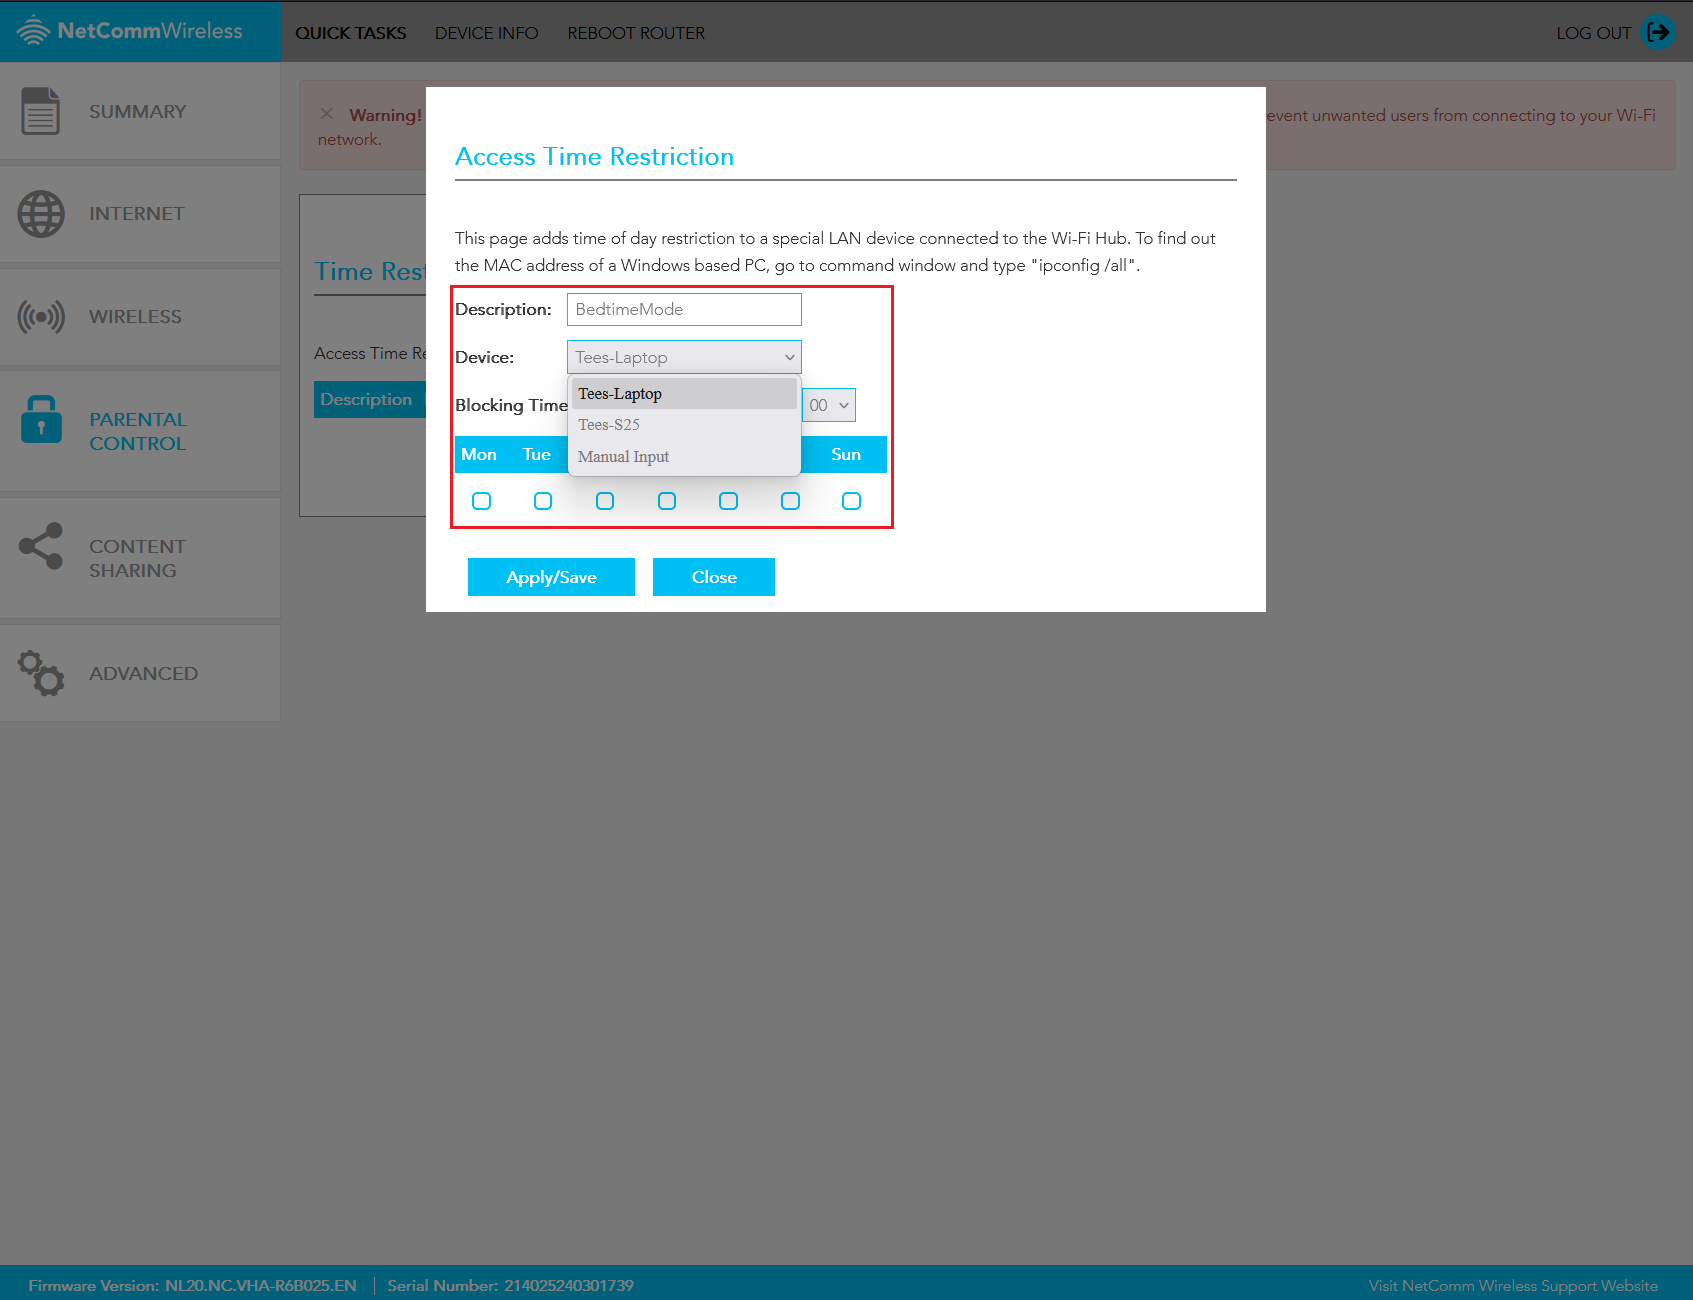Open the Reboot Router menu item
The width and height of the screenshot is (1693, 1300).
click(x=636, y=32)
